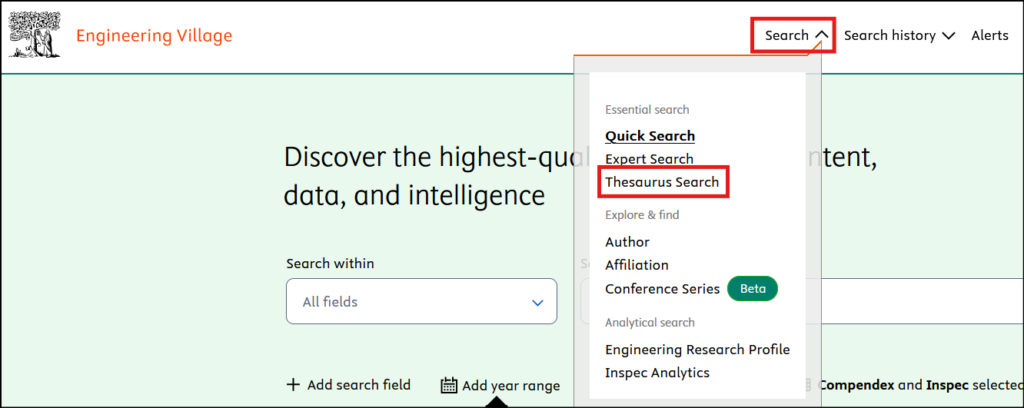Image resolution: width=1024 pixels, height=408 pixels.
Task: Click the calendar icon for year range
Action: (449, 385)
